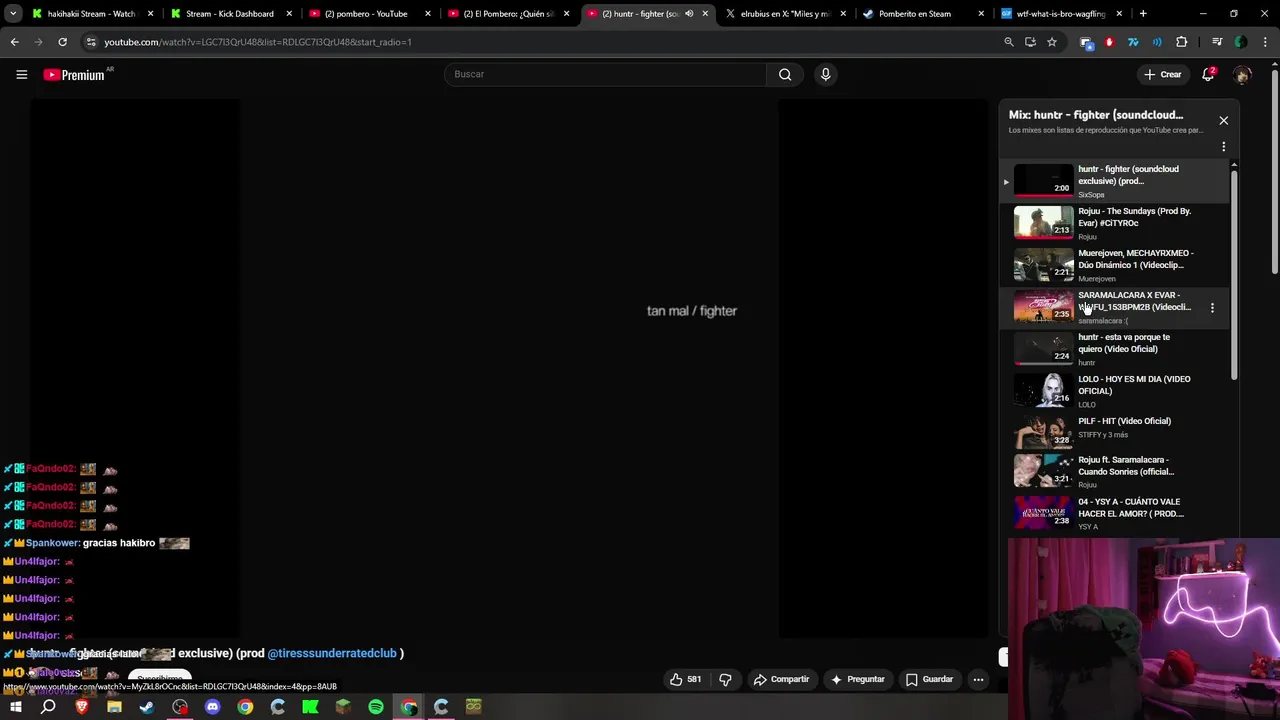Open the YouTube notifications bell
This screenshot has width=1280, height=720.
point(1208,74)
